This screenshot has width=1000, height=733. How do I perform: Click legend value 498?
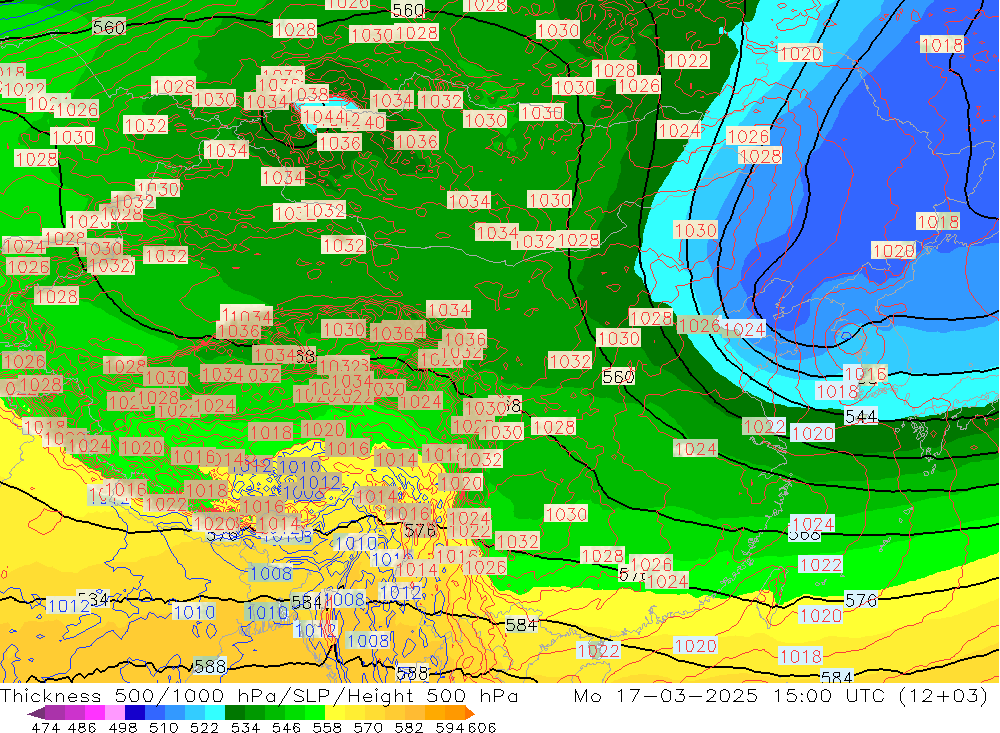[123, 727]
